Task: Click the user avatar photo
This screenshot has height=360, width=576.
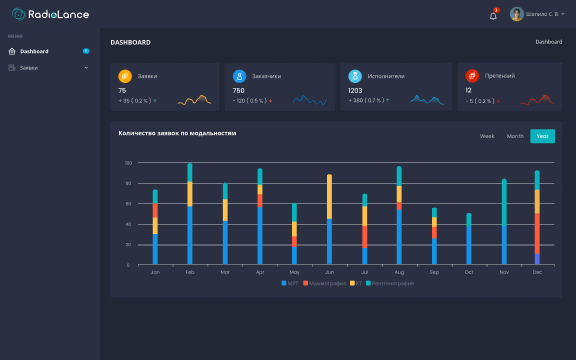Action: point(516,14)
